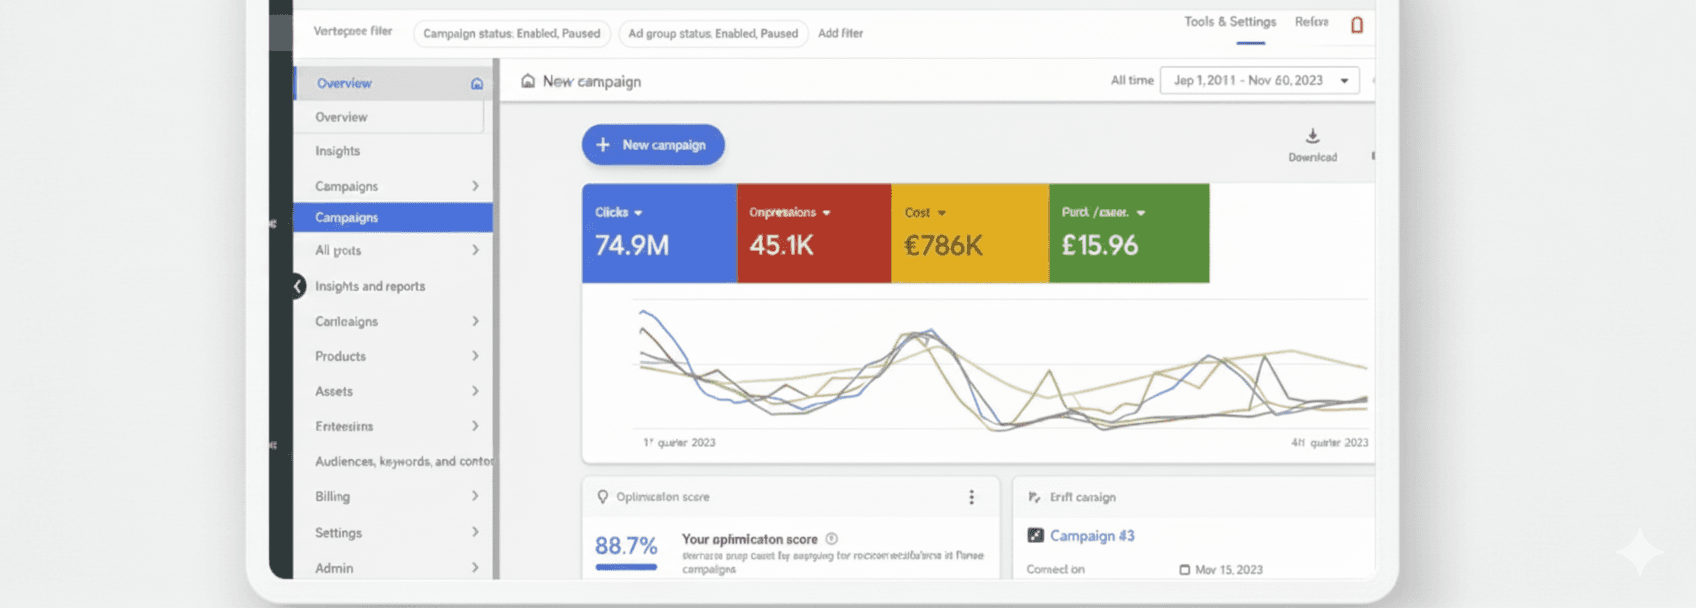Select the highlighted Campaigns menu item
The width and height of the screenshot is (1696, 608).
click(x=392, y=217)
